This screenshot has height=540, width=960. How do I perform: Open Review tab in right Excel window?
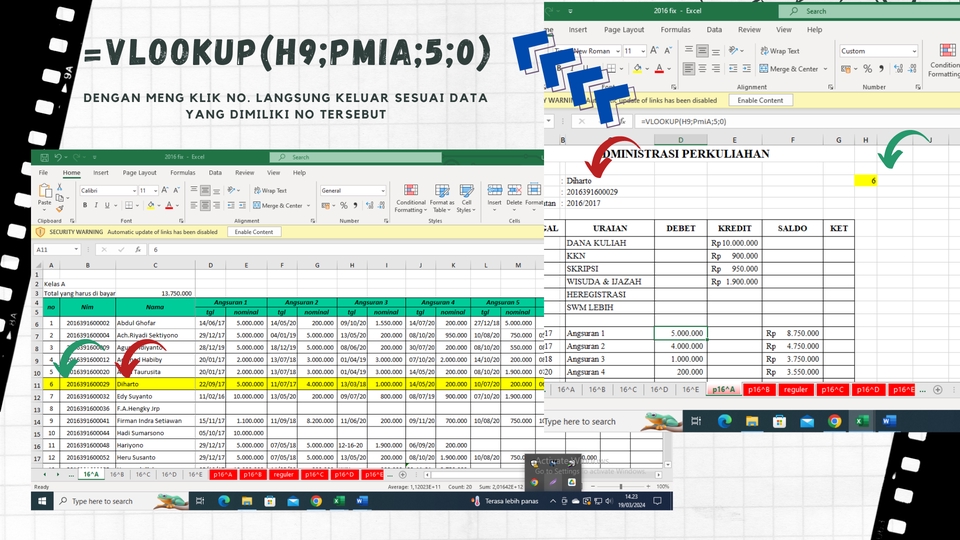[749, 29]
